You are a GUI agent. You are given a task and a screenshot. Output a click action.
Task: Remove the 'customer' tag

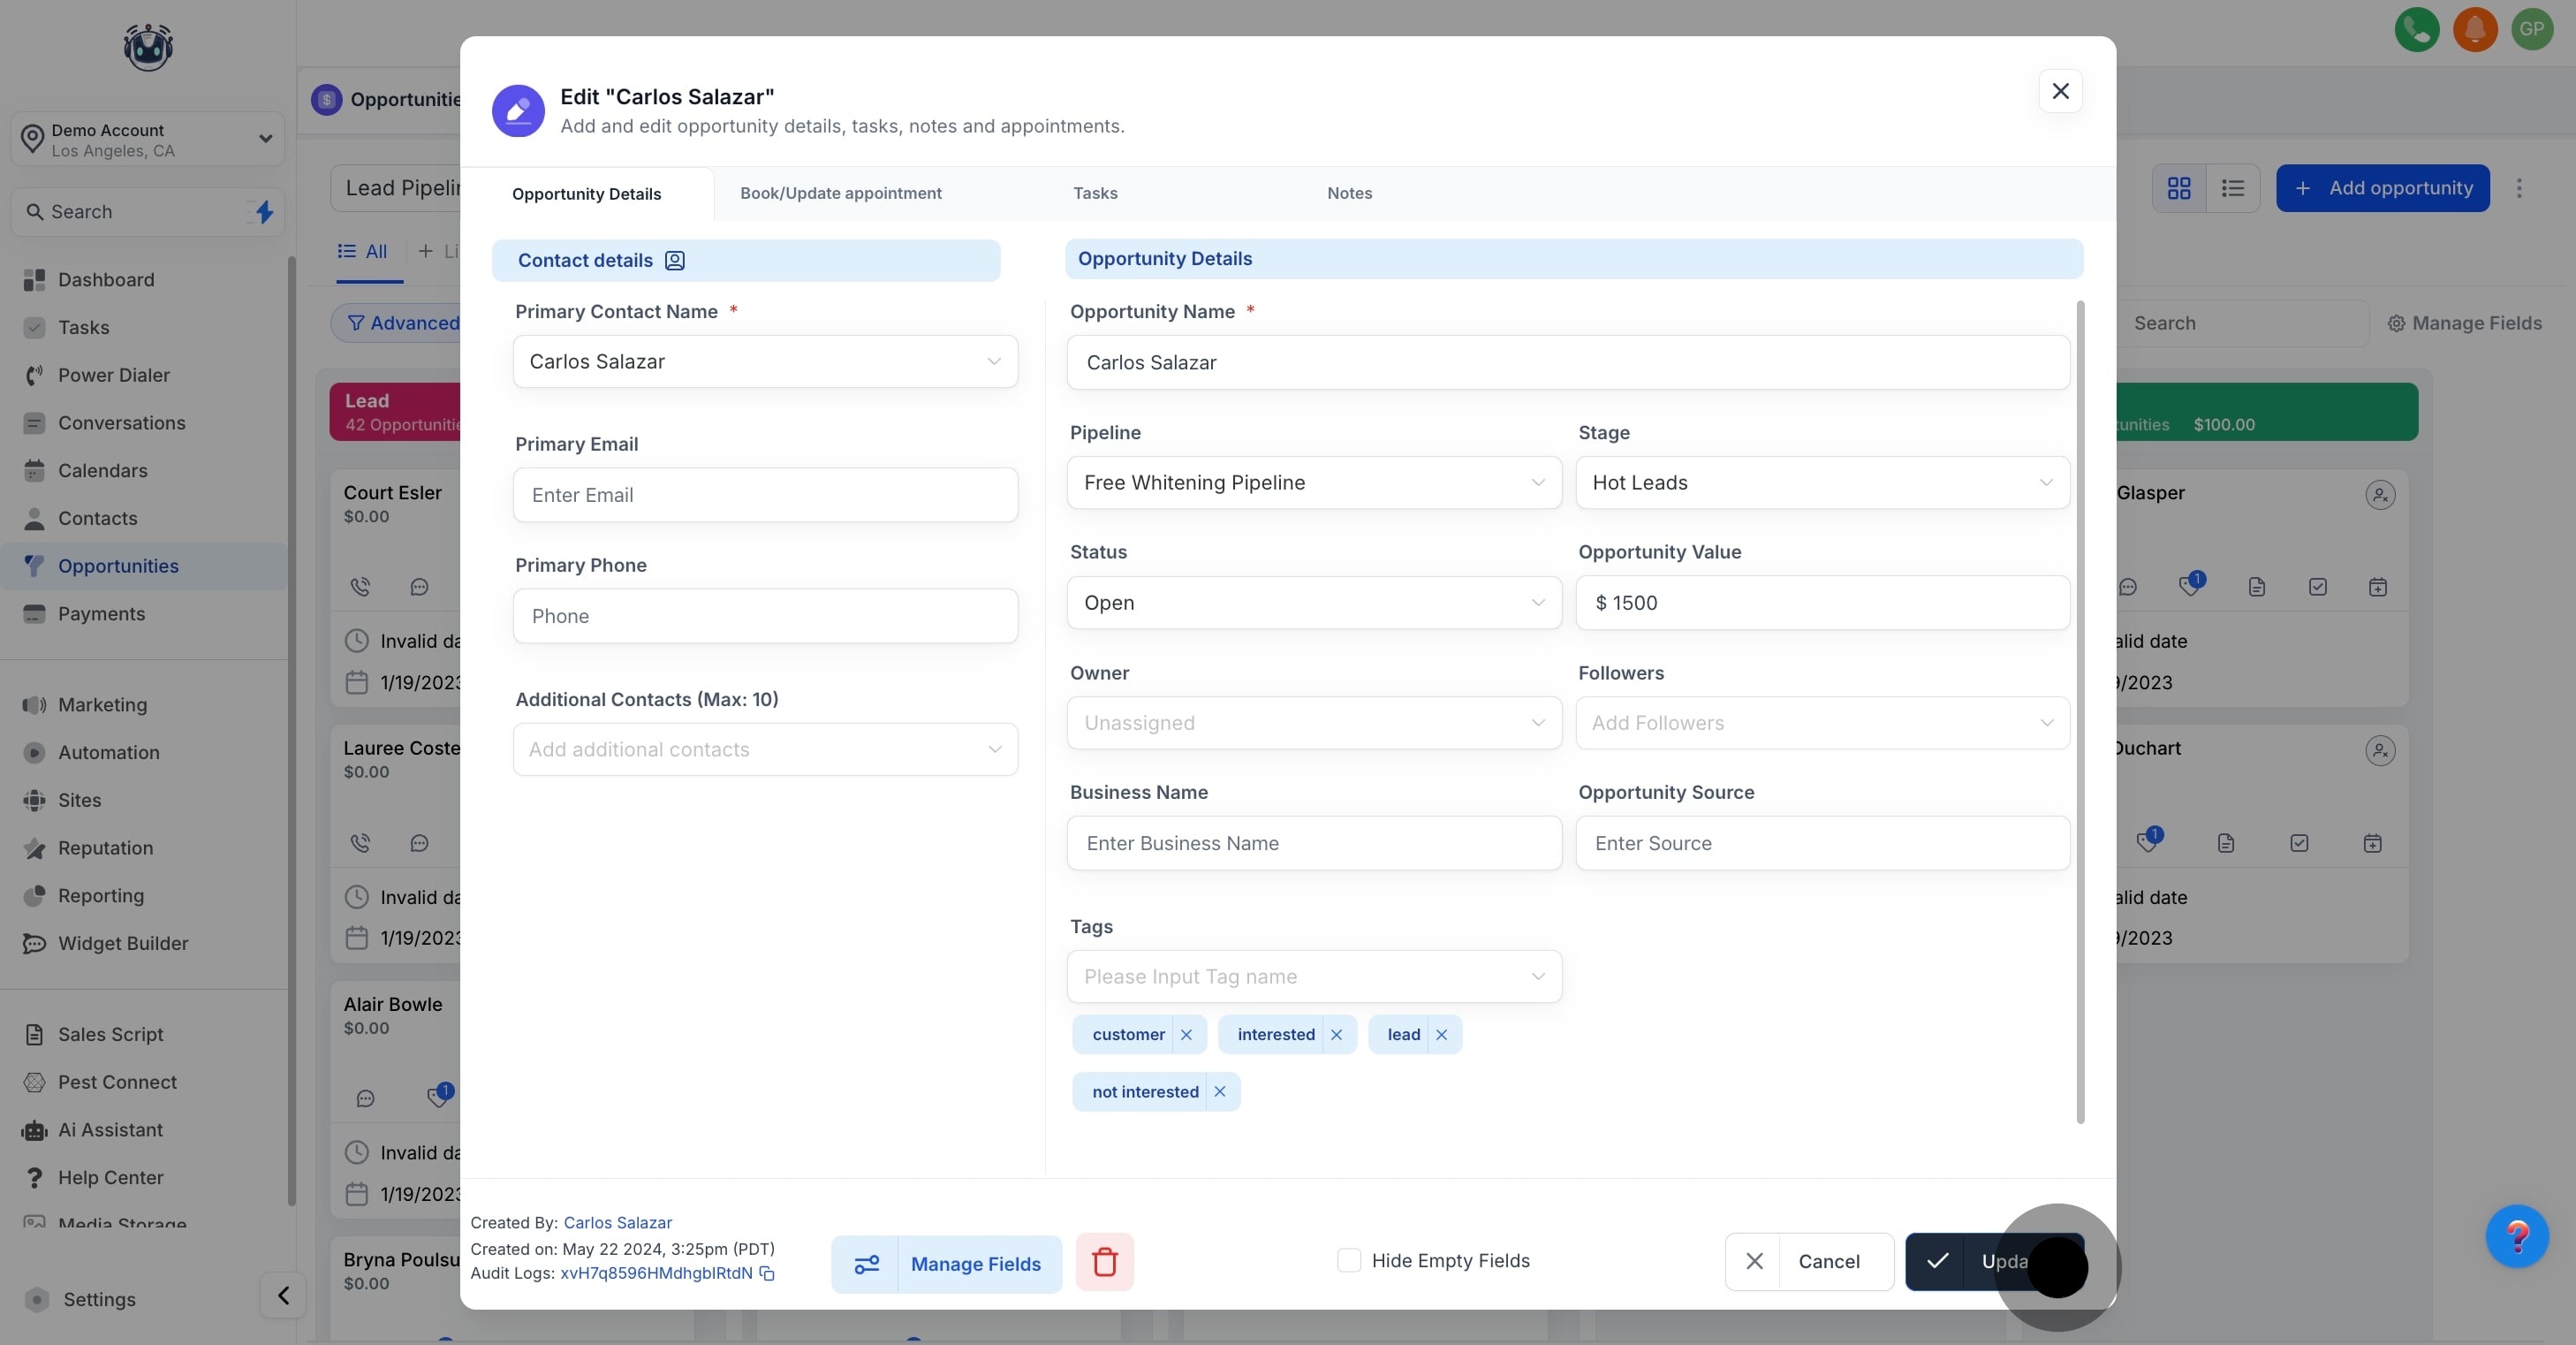tap(1186, 1034)
